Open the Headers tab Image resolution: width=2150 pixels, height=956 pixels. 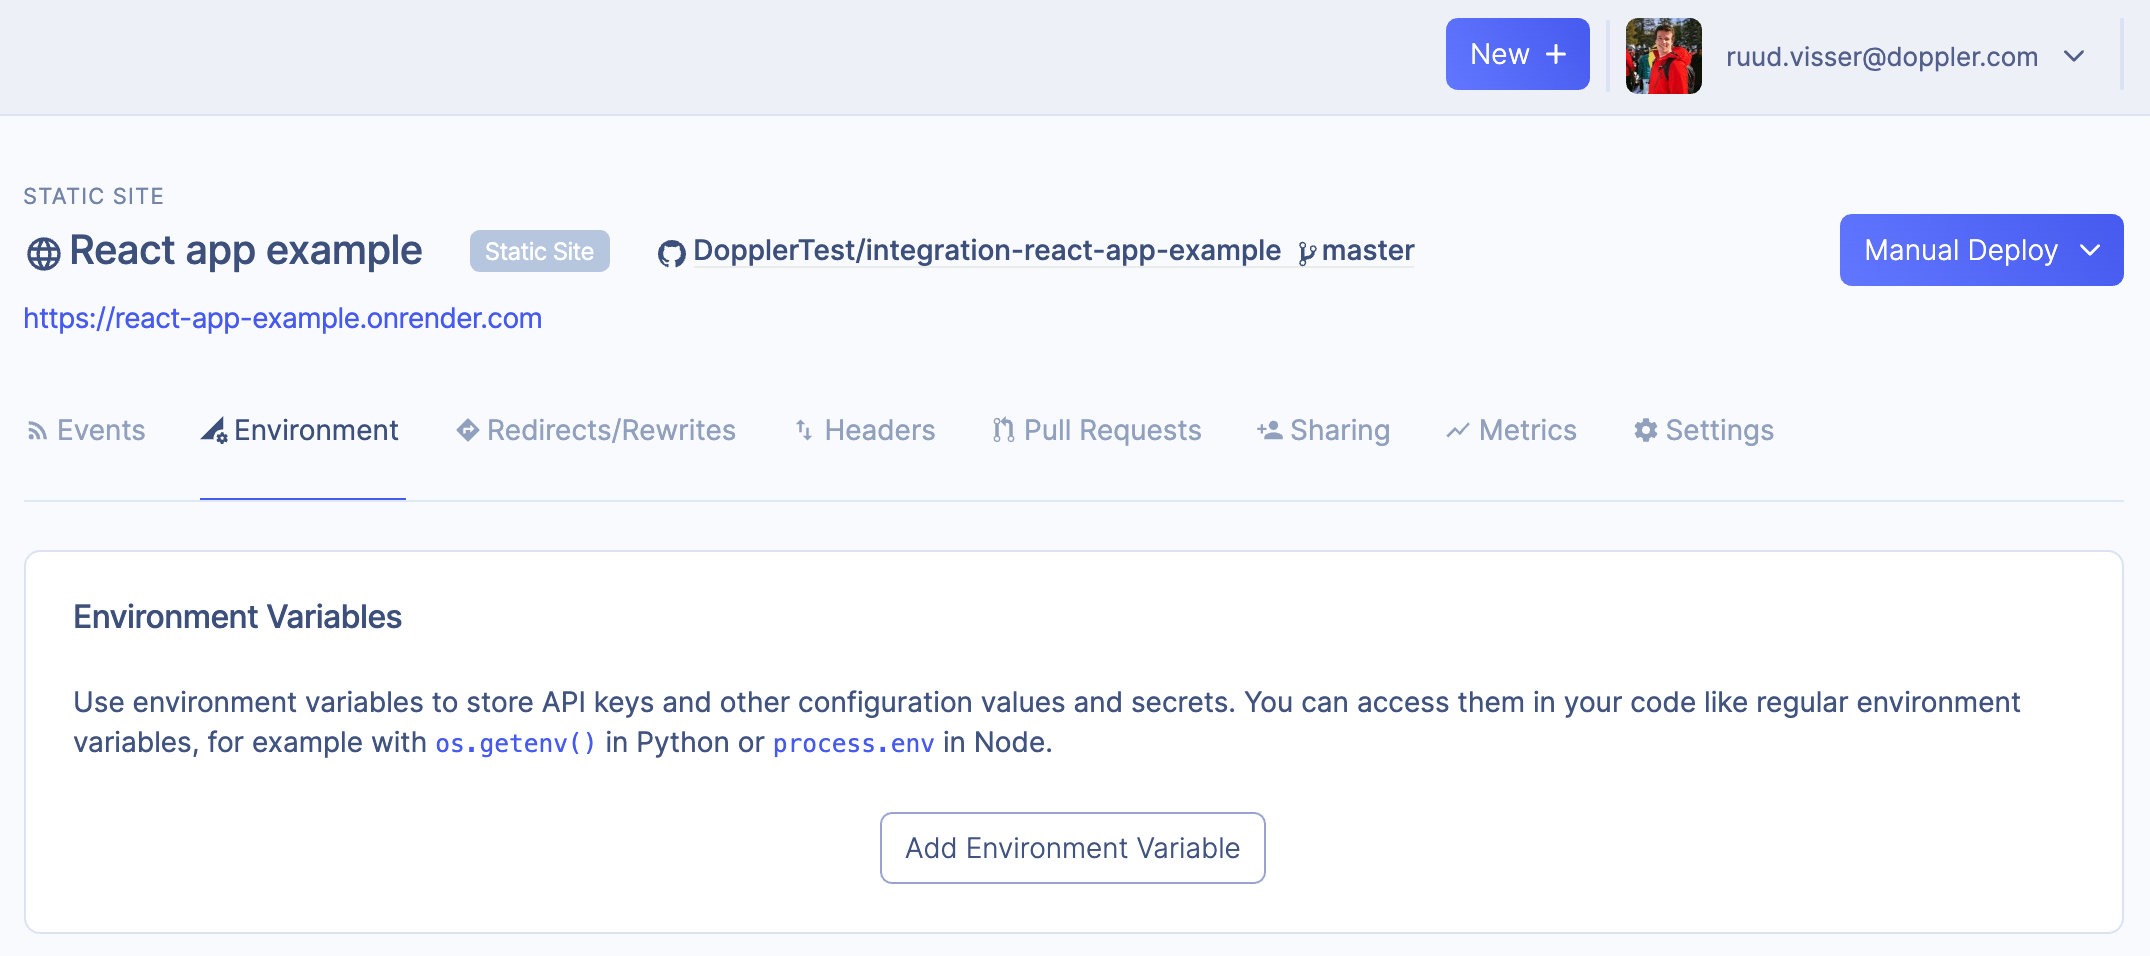pyautogui.click(x=865, y=430)
